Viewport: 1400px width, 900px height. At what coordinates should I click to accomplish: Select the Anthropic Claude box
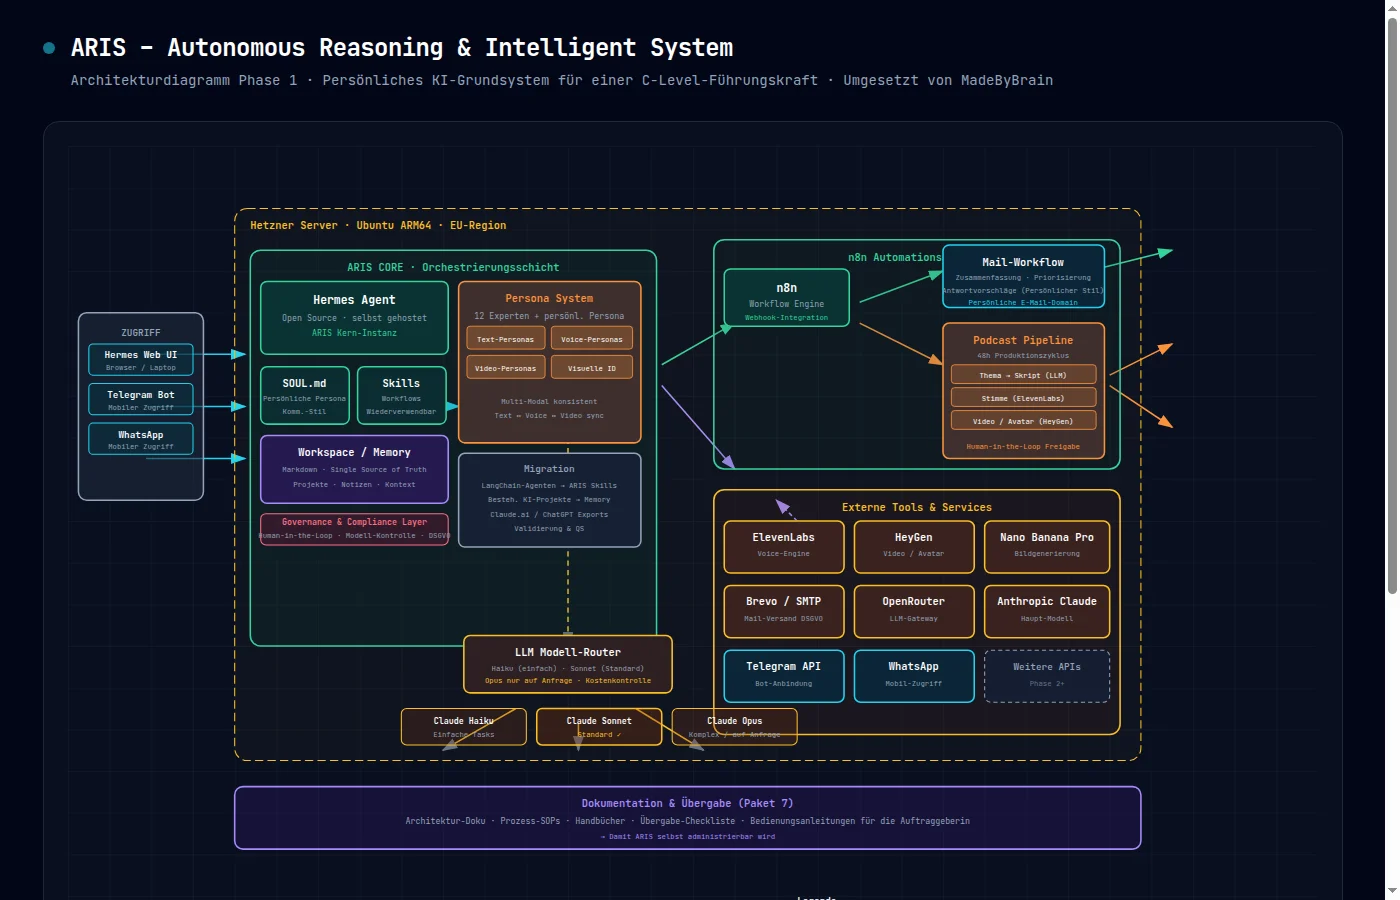tap(1047, 612)
